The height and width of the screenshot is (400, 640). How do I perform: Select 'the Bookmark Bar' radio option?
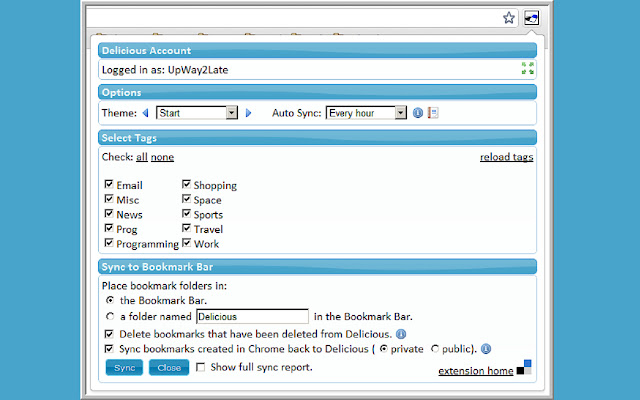click(110, 300)
